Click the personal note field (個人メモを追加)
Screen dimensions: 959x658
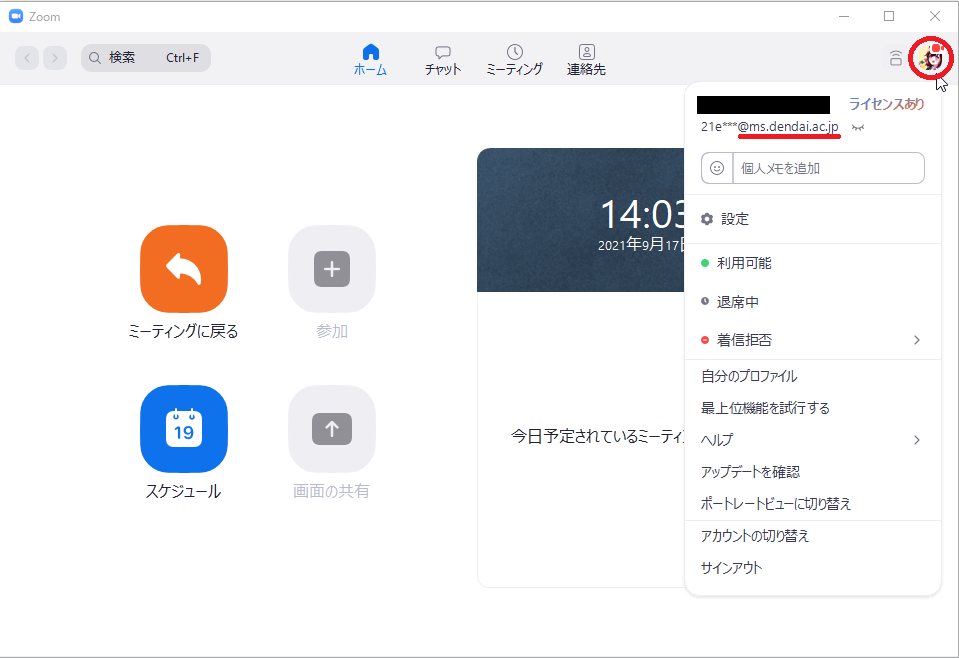[x=828, y=168]
